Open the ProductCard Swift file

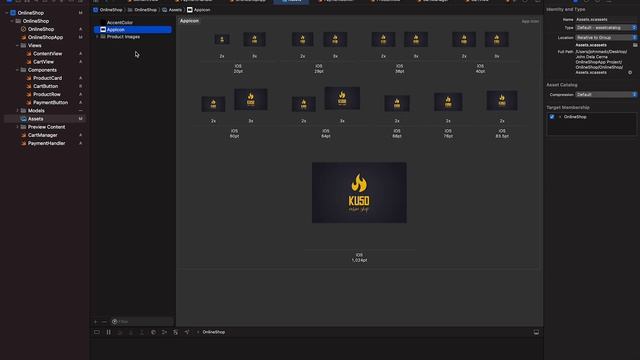click(47, 78)
